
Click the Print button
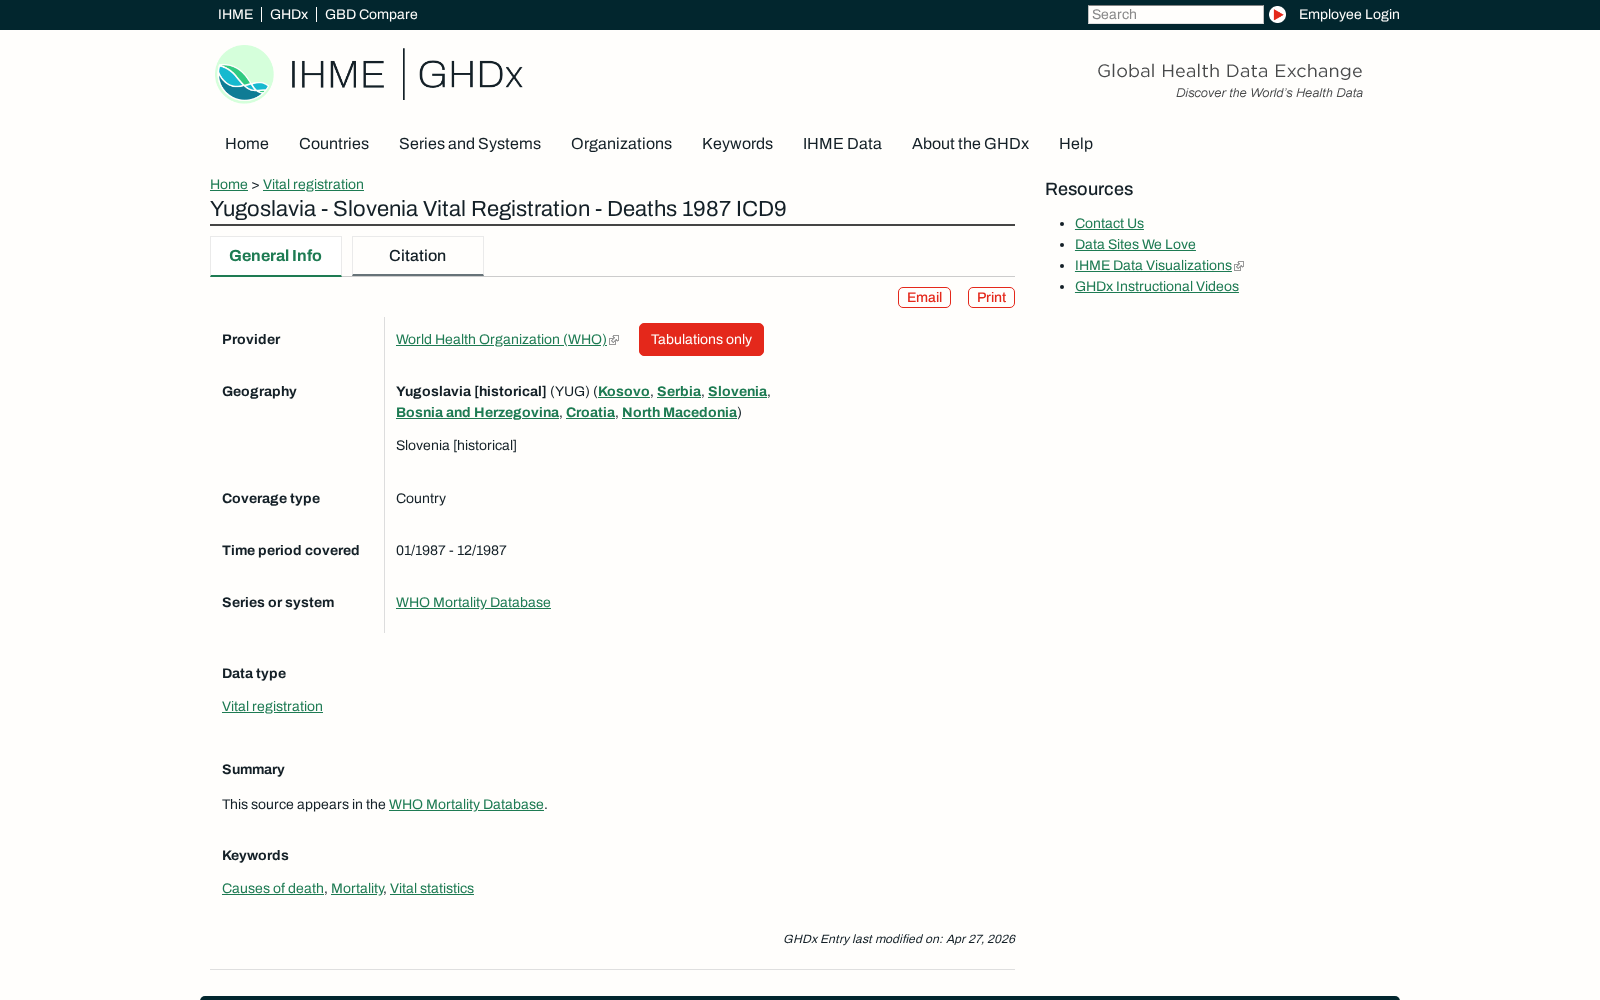[991, 298]
